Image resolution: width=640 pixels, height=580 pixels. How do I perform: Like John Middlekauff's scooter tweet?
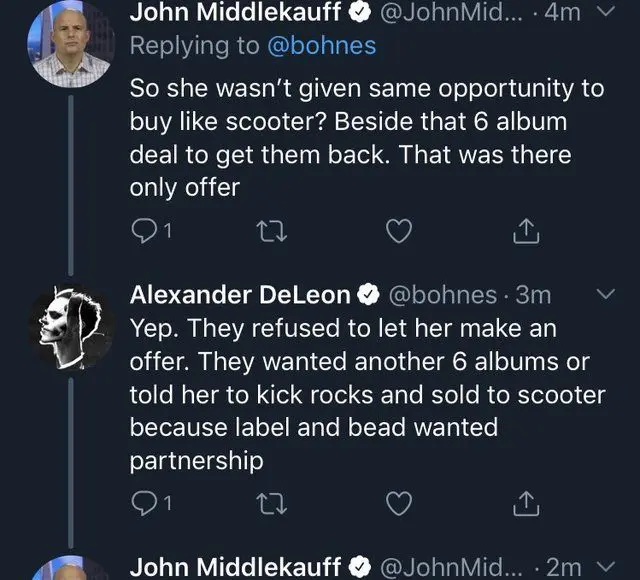coord(399,231)
